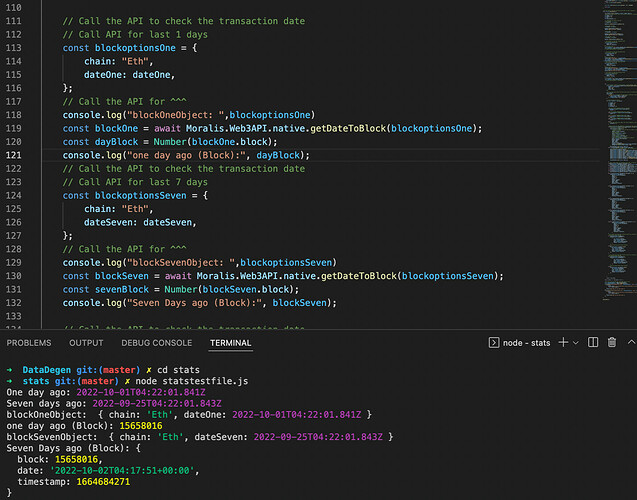Click the minimap on the right
The image size is (637, 500).
click(619, 150)
